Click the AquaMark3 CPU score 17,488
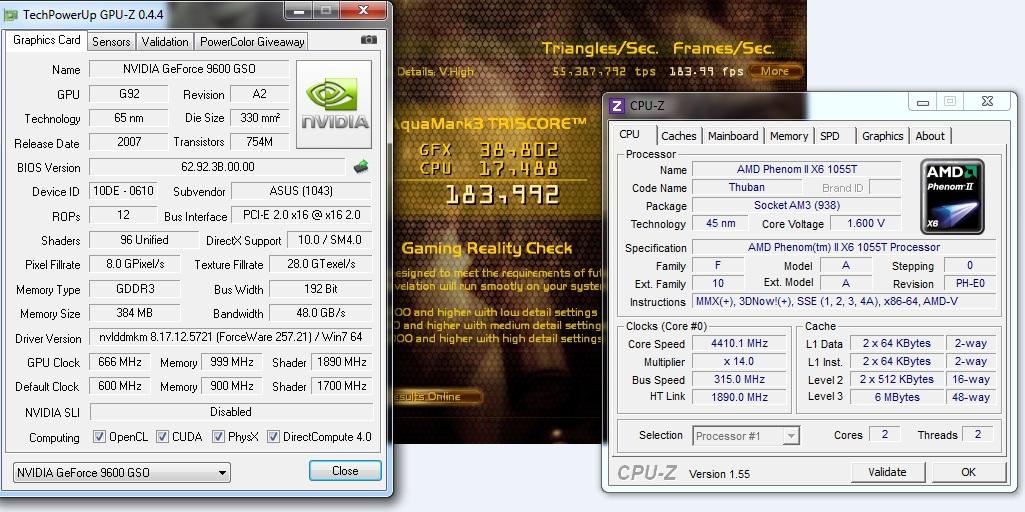Image resolution: width=1025 pixels, height=512 pixels. click(x=518, y=169)
